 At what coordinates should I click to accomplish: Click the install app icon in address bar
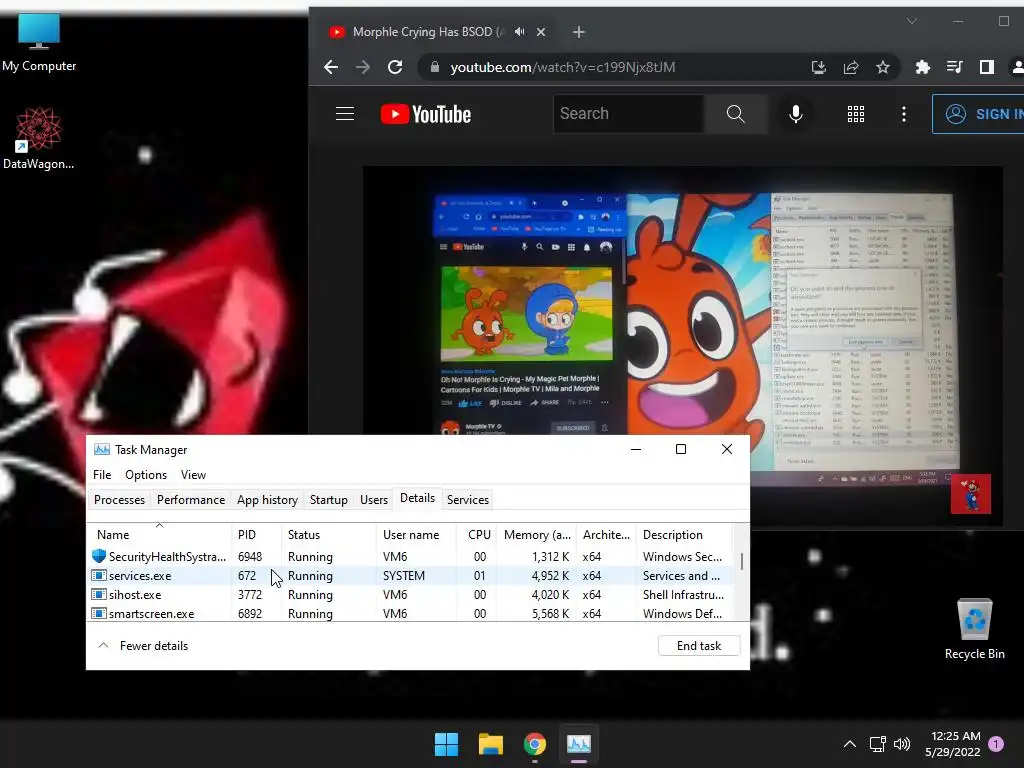pos(818,67)
